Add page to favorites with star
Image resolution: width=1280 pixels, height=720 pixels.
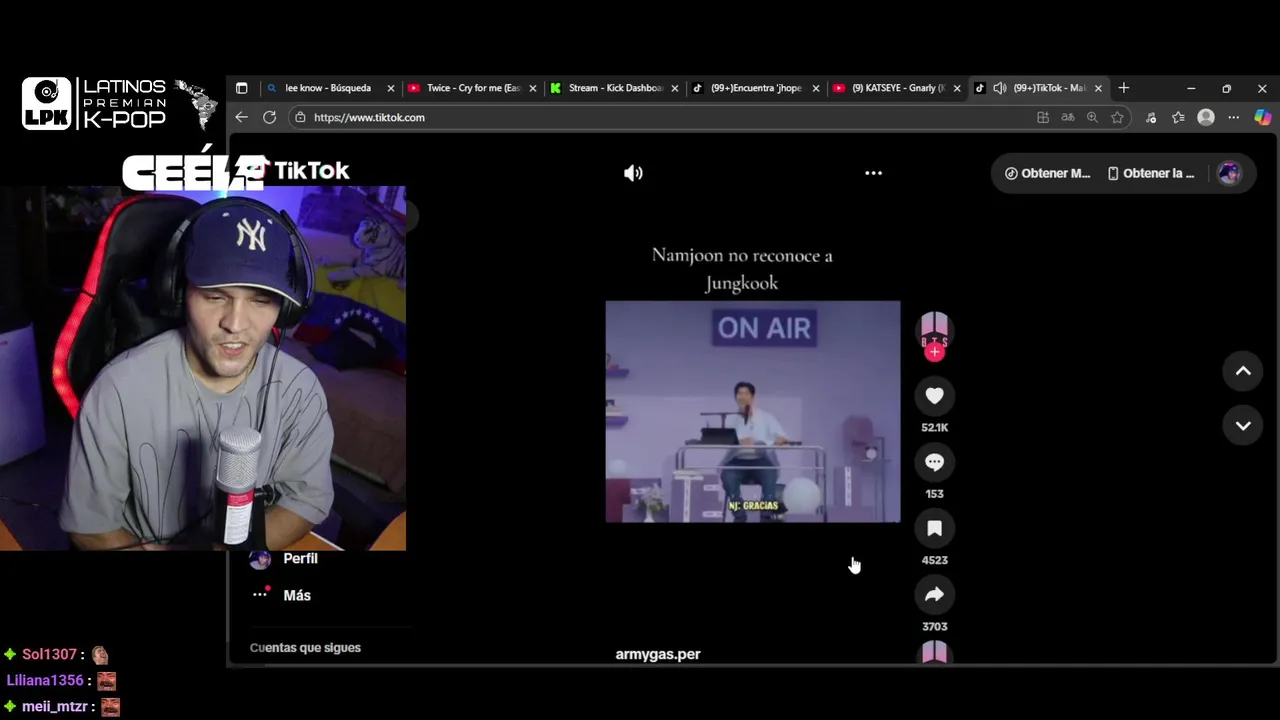click(1117, 117)
